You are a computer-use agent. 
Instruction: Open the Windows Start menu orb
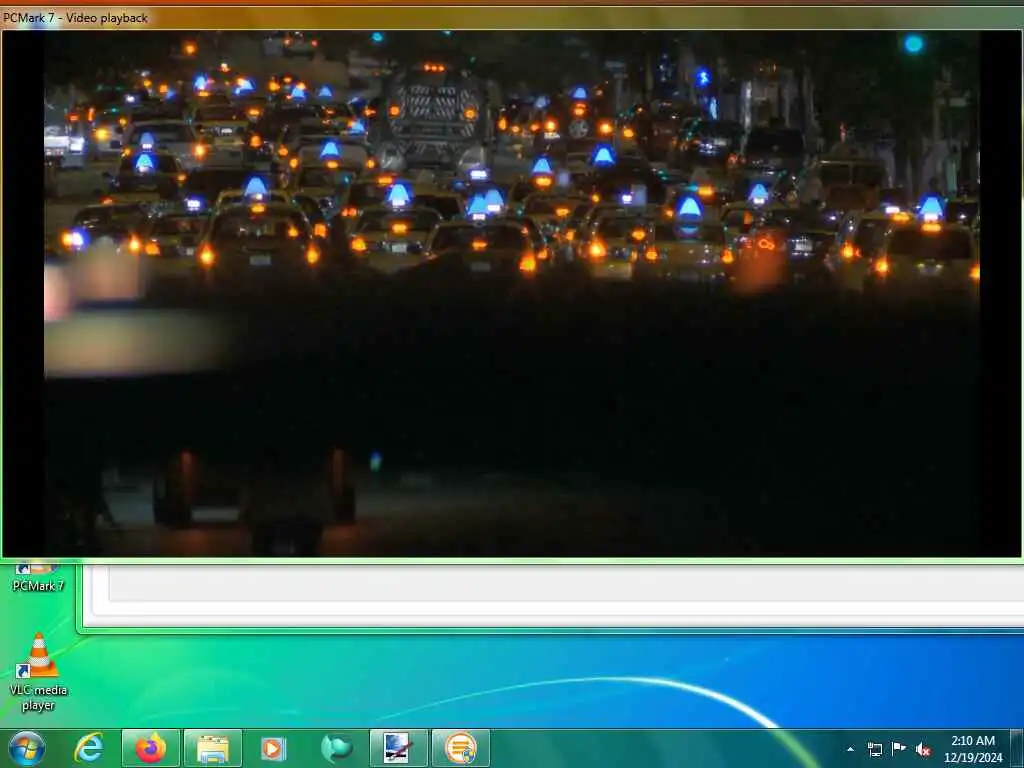coord(27,748)
